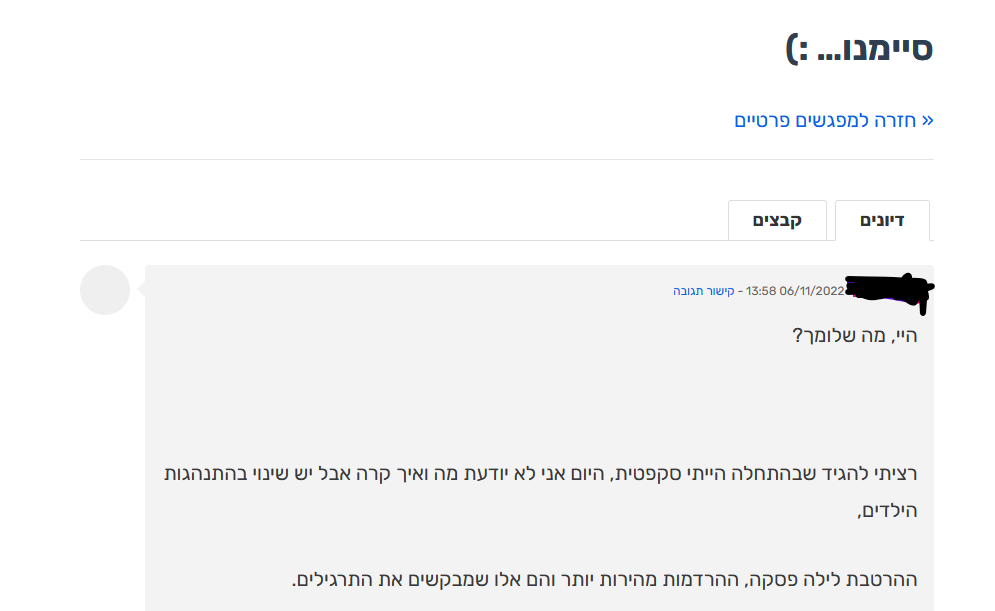995x611 pixels.
Task: Click the blacked-out author name
Action: tap(889, 289)
